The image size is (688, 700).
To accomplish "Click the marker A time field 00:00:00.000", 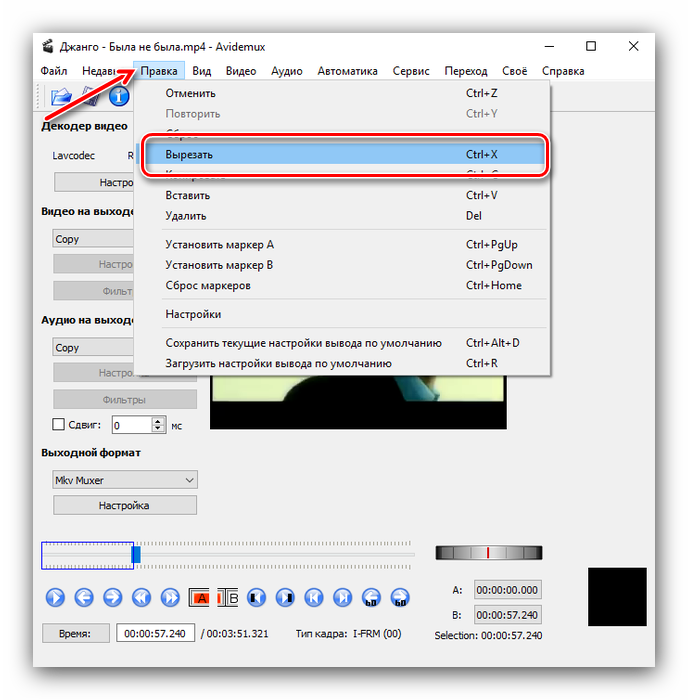I will 508,590.
